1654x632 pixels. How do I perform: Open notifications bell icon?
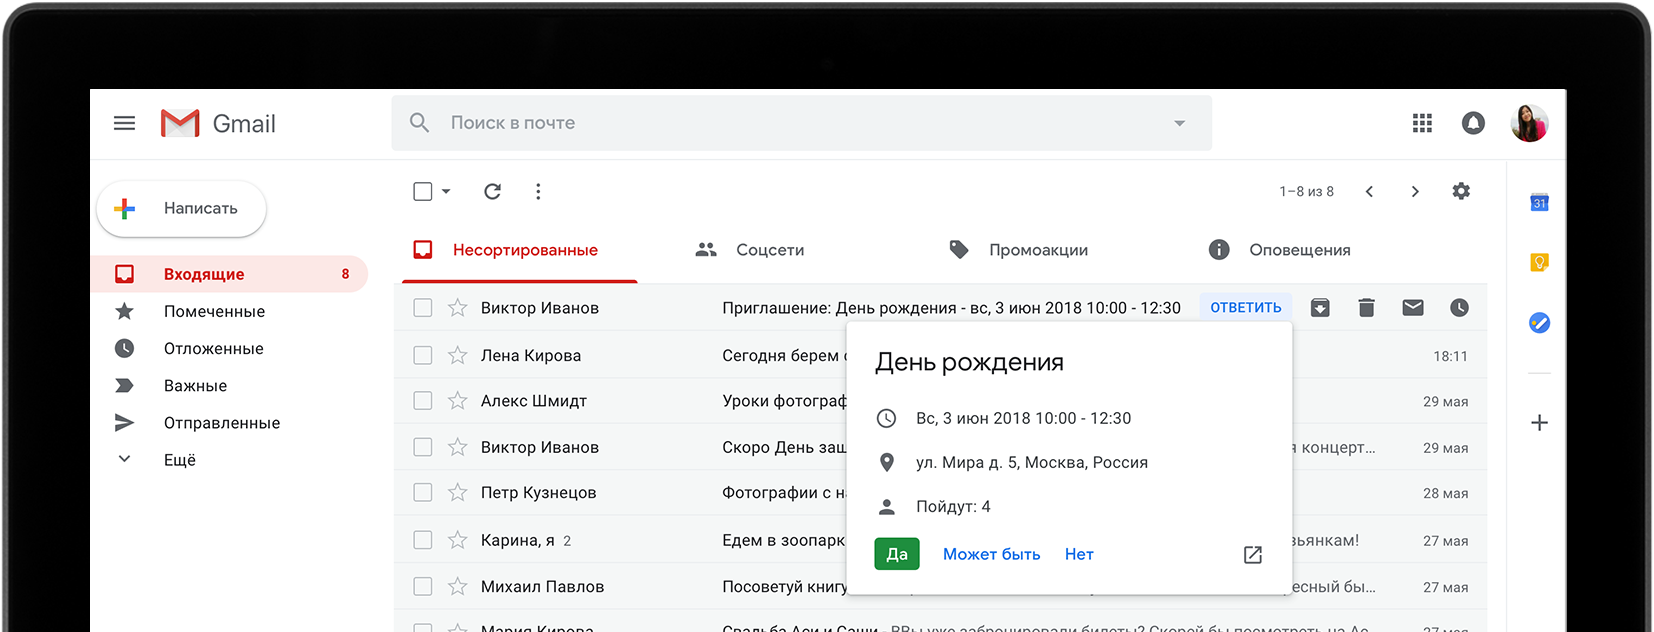click(1473, 123)
